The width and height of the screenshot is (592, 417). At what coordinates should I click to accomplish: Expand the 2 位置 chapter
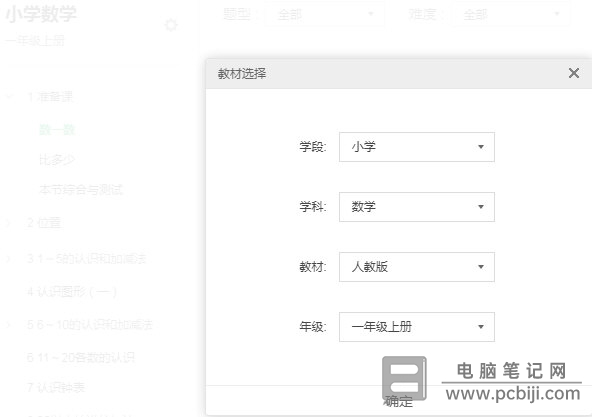pos(9,223)
